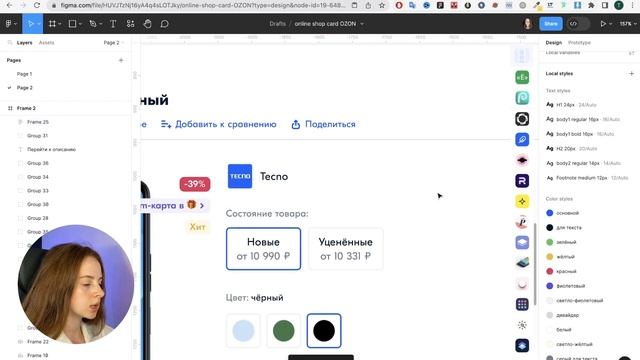
Task: Toggle Dev Mode switch
Action: point(578,24)
